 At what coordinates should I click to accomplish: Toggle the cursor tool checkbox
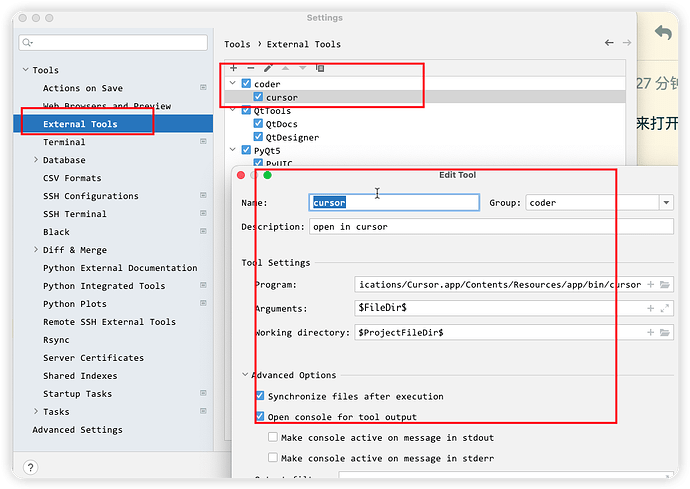tap(258, 97)
